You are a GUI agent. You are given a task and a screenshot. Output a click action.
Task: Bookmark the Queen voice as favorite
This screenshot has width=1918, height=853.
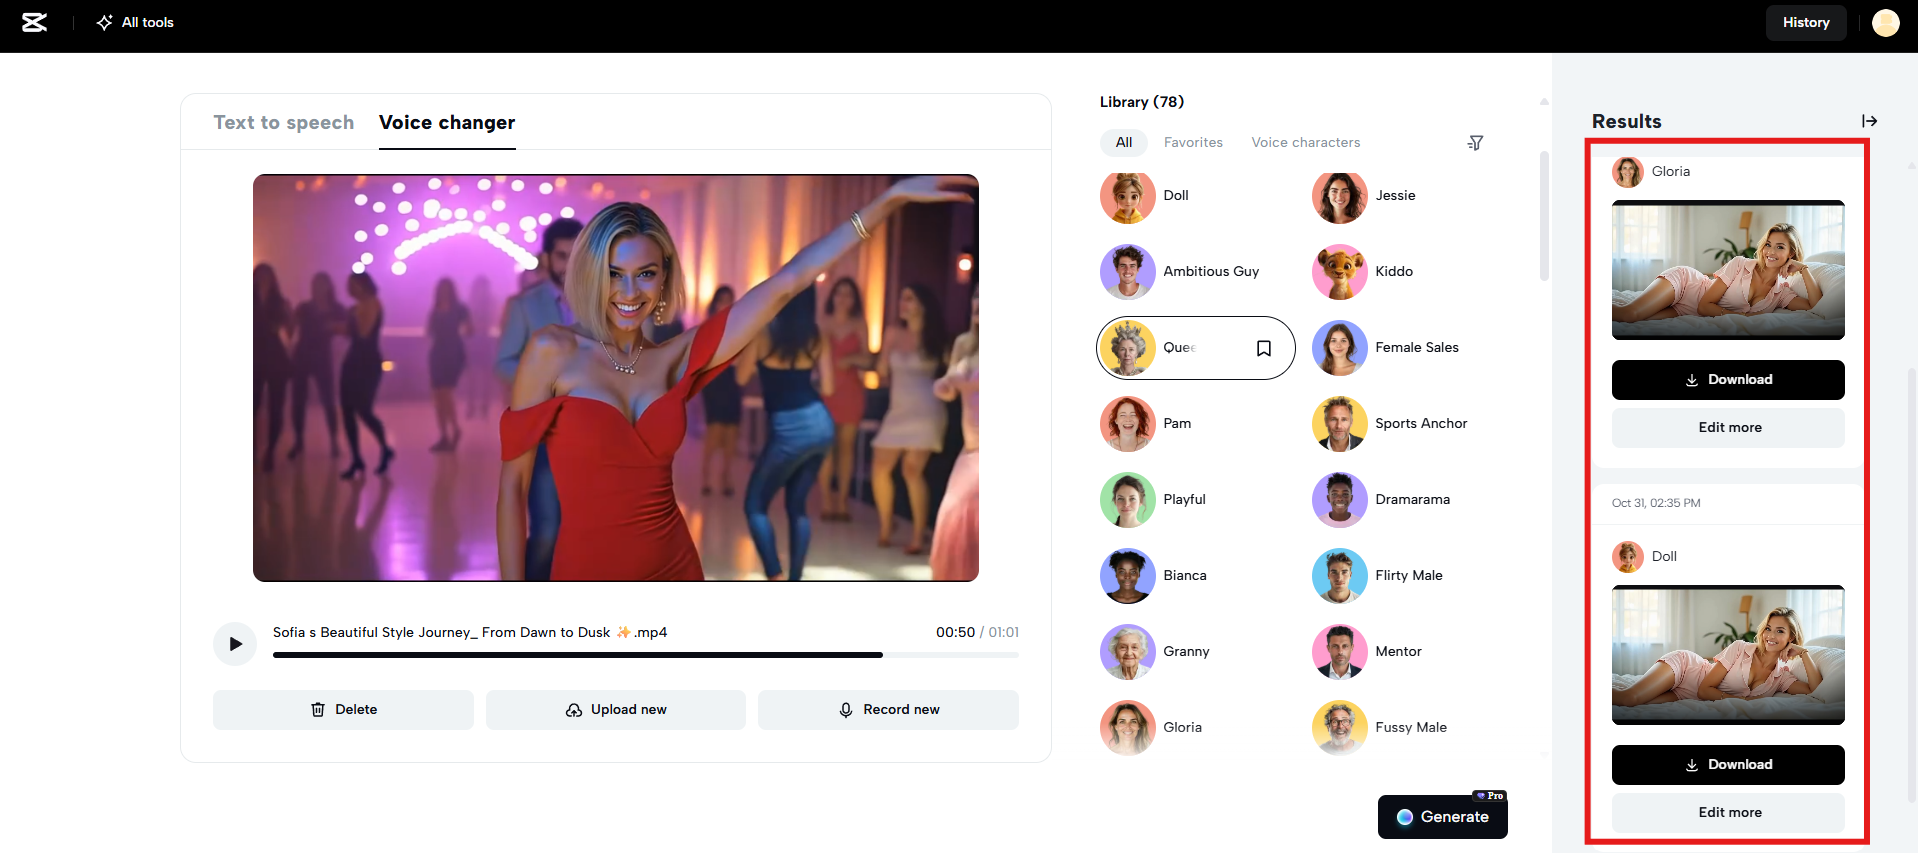click(1264, 348)
